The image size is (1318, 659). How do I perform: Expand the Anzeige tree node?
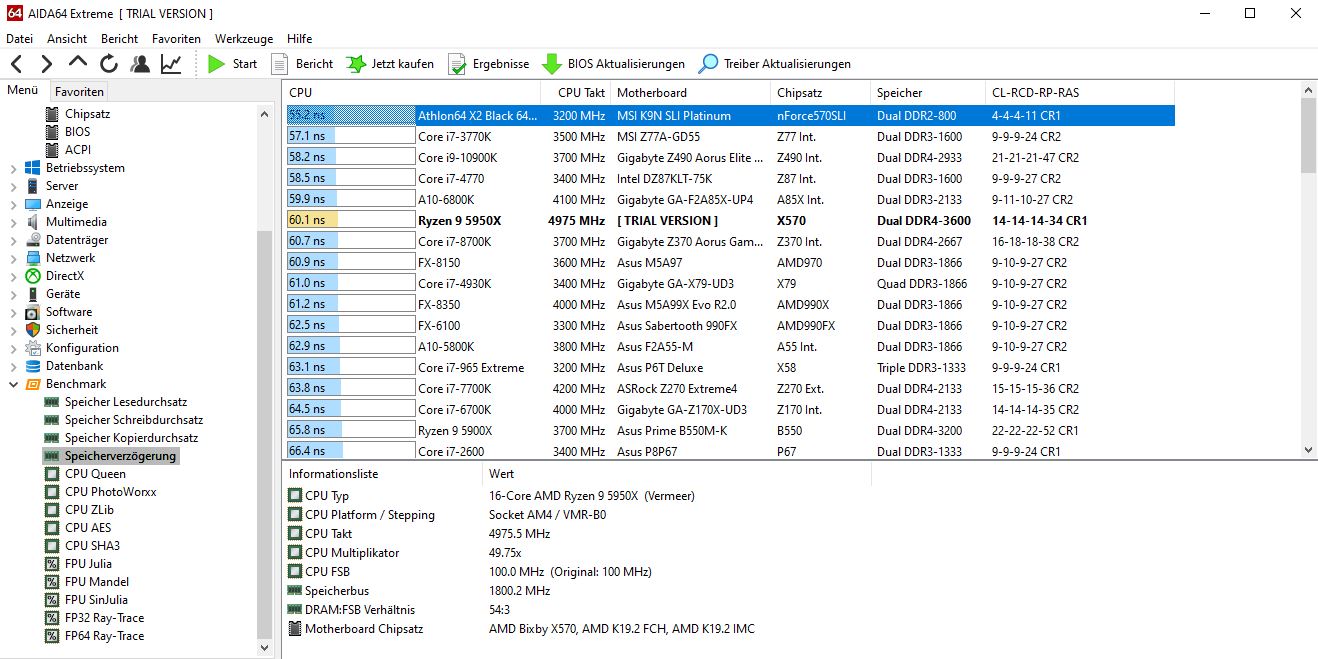pos(13,204)
